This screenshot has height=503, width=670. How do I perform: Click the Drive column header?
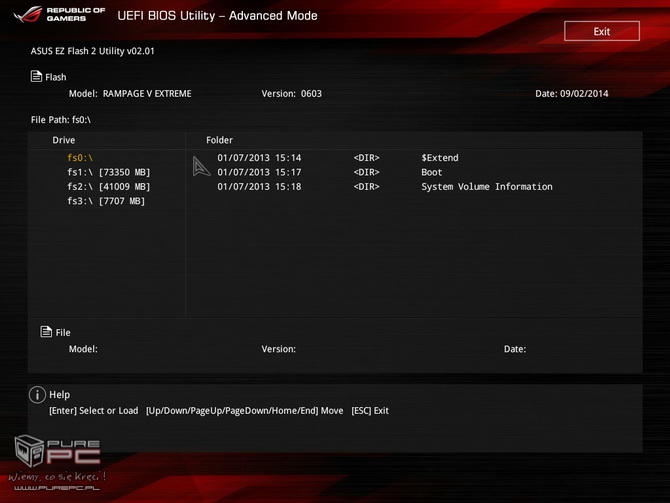tap(64, 140)
